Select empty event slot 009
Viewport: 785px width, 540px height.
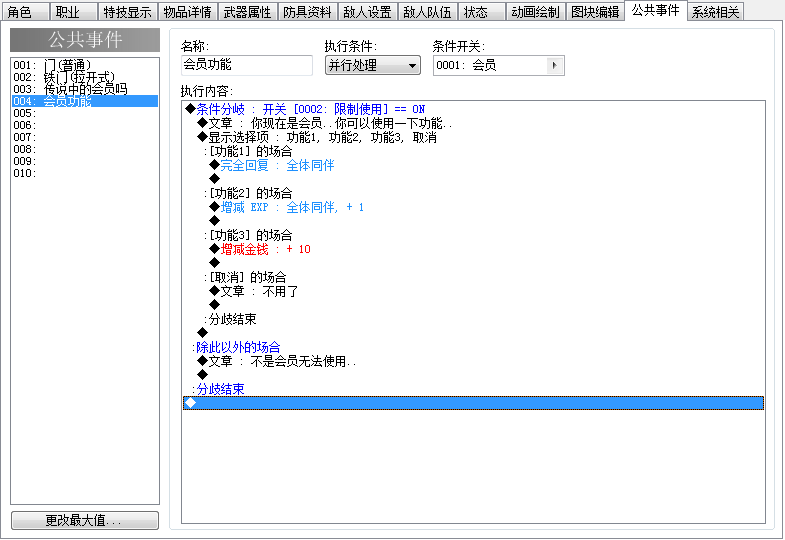[85, 161]
